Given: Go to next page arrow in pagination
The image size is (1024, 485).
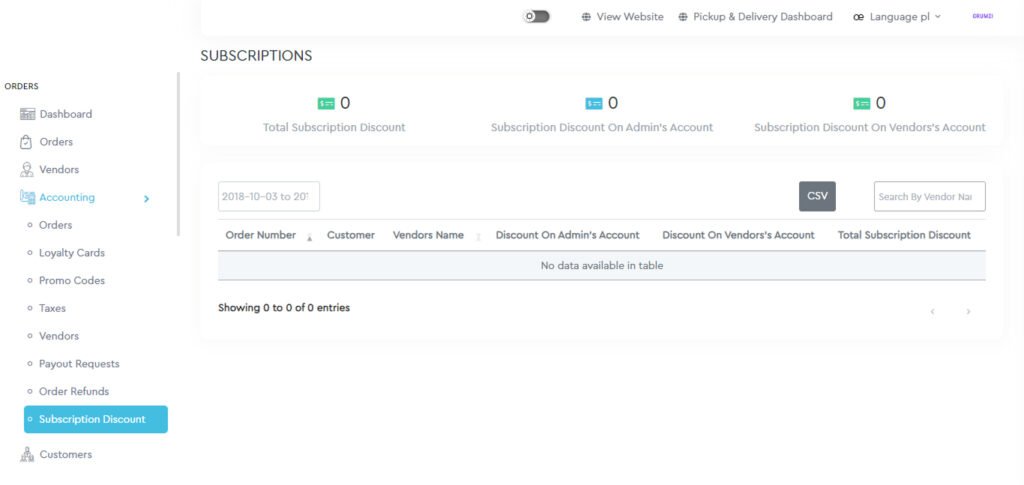Looking at the screenshot, I should coord(968,312).
